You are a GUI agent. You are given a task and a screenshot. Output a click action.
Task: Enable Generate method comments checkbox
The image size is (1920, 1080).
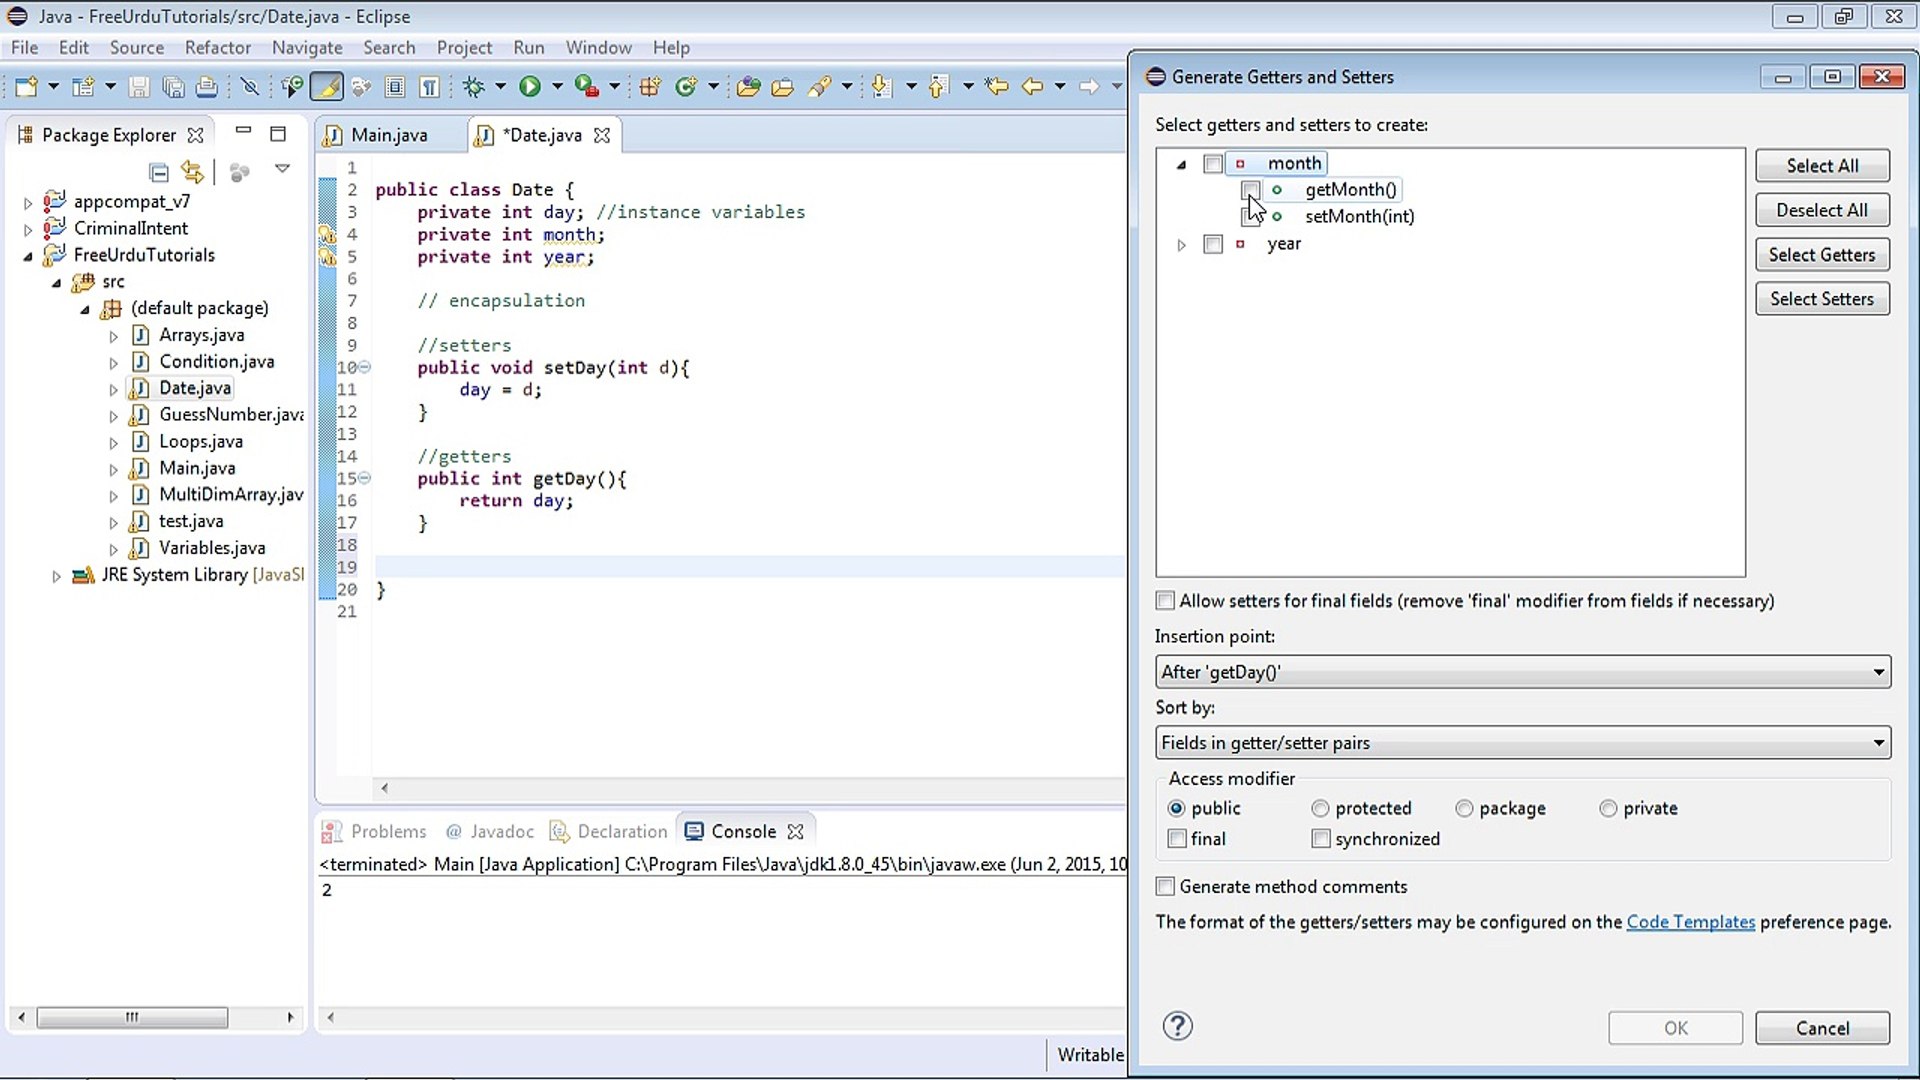1165,886
